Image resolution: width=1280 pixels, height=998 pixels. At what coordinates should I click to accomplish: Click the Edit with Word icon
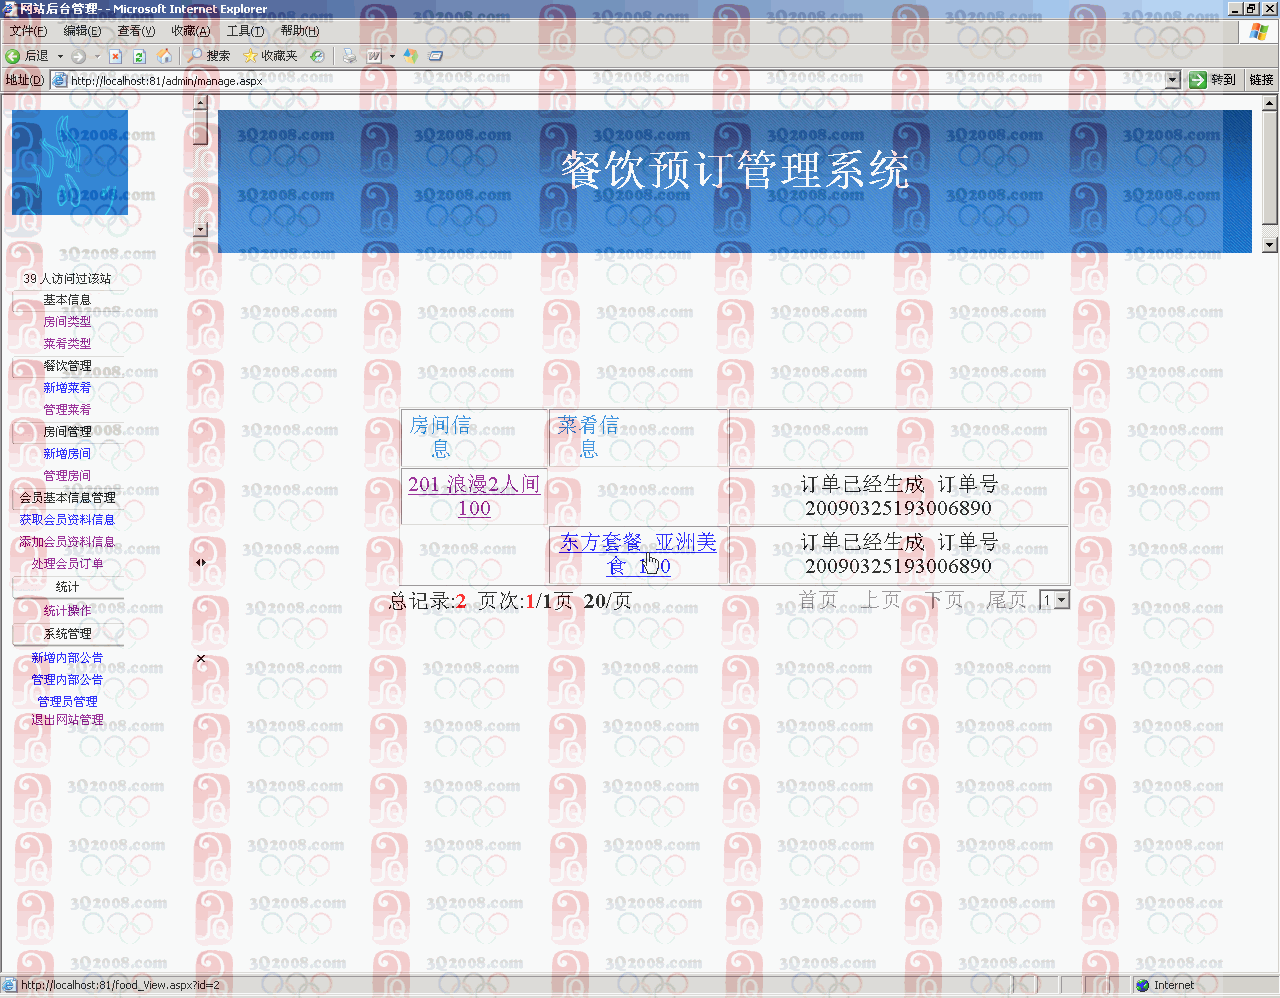point(374,56)
